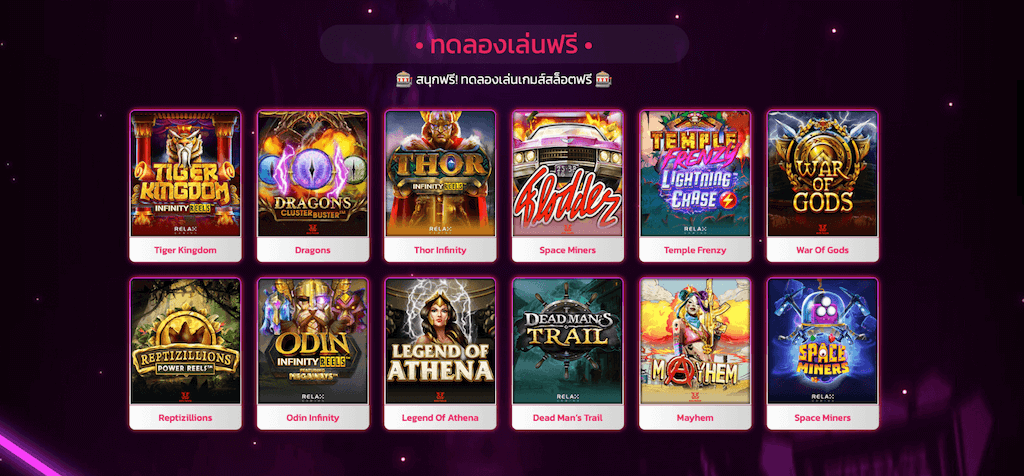Open the War of Gods game thumbnail
Viewport: 1024px width, 476px height.
point(822,174)
